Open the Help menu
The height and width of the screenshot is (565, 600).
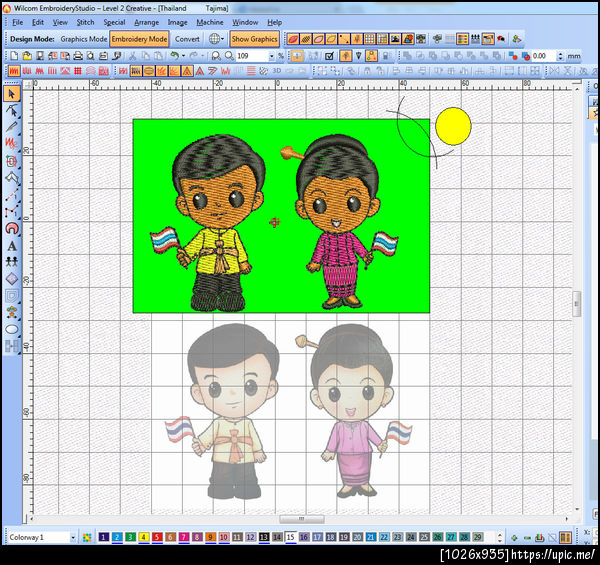(x=274, y=23)
